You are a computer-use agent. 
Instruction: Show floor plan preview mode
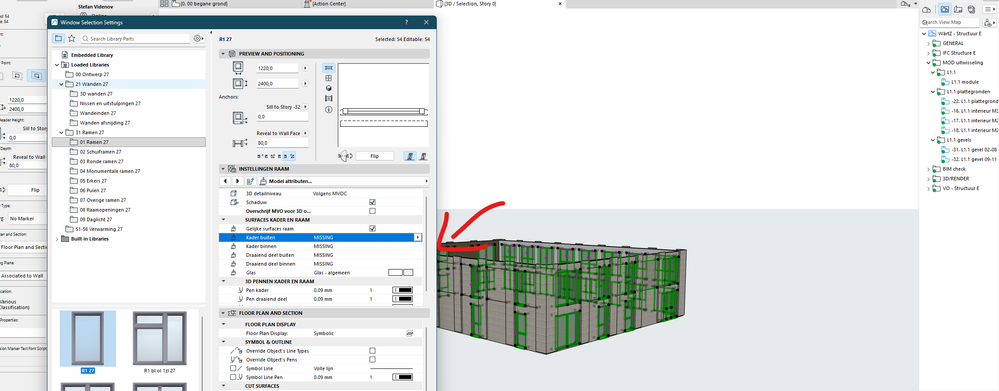click(x=329, y=68)
